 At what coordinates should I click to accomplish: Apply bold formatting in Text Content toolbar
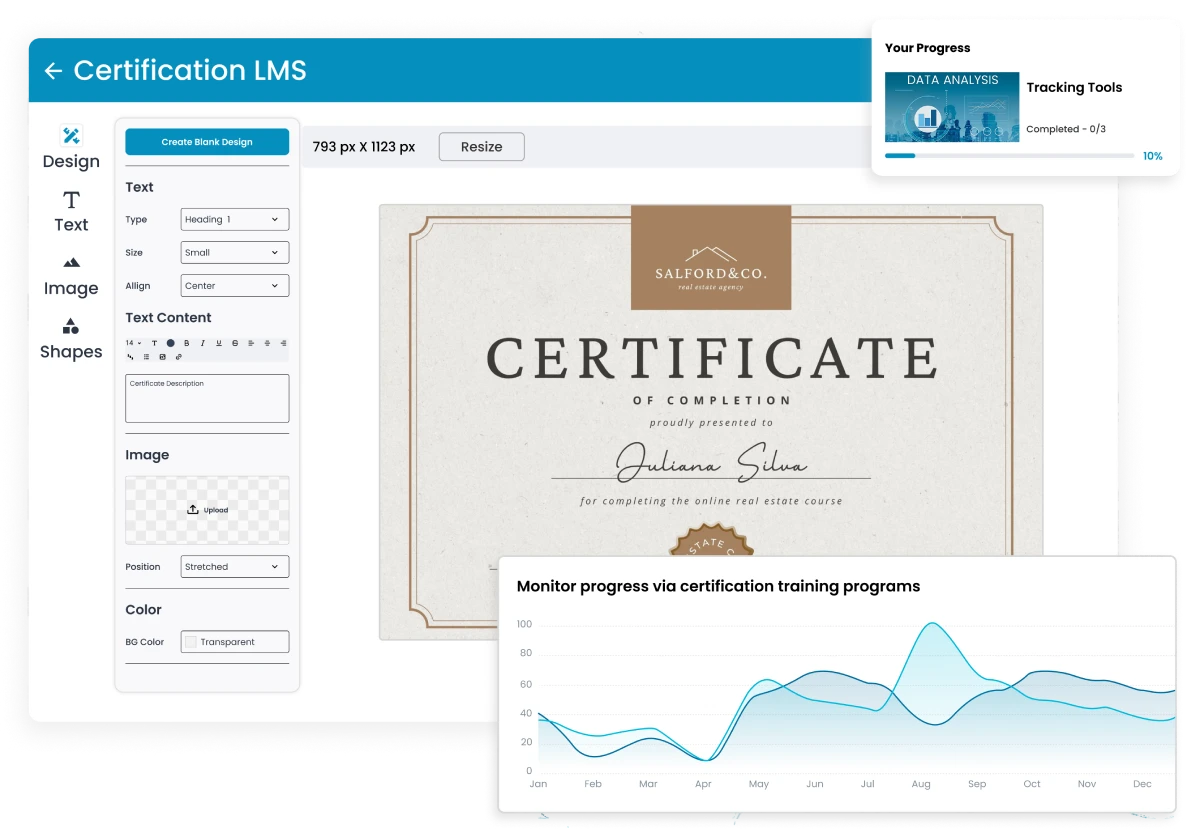click(187, 343)
